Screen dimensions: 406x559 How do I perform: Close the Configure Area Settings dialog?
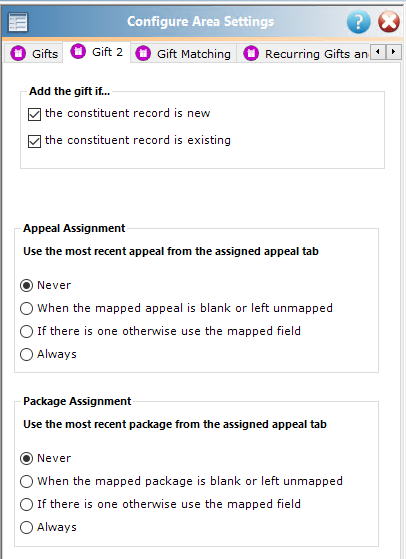(389, 22)
